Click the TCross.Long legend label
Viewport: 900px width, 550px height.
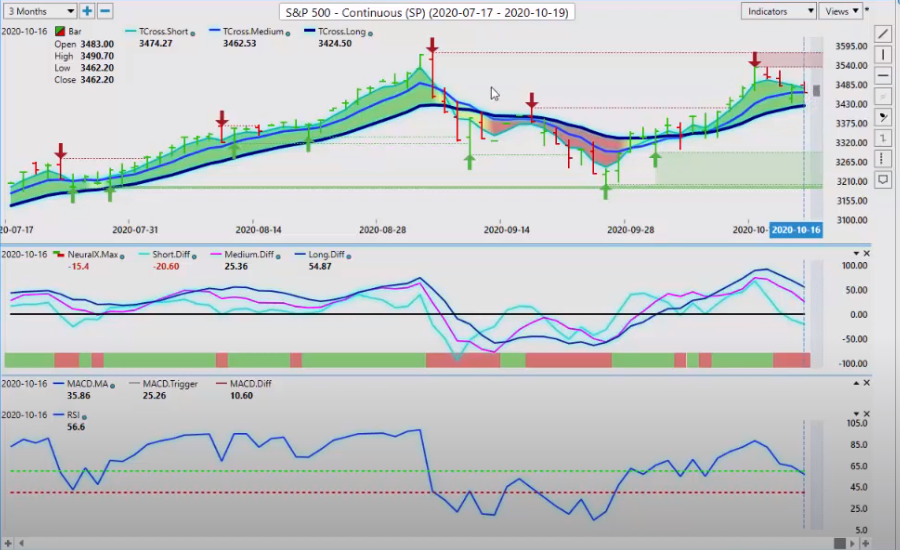(342, 32)
